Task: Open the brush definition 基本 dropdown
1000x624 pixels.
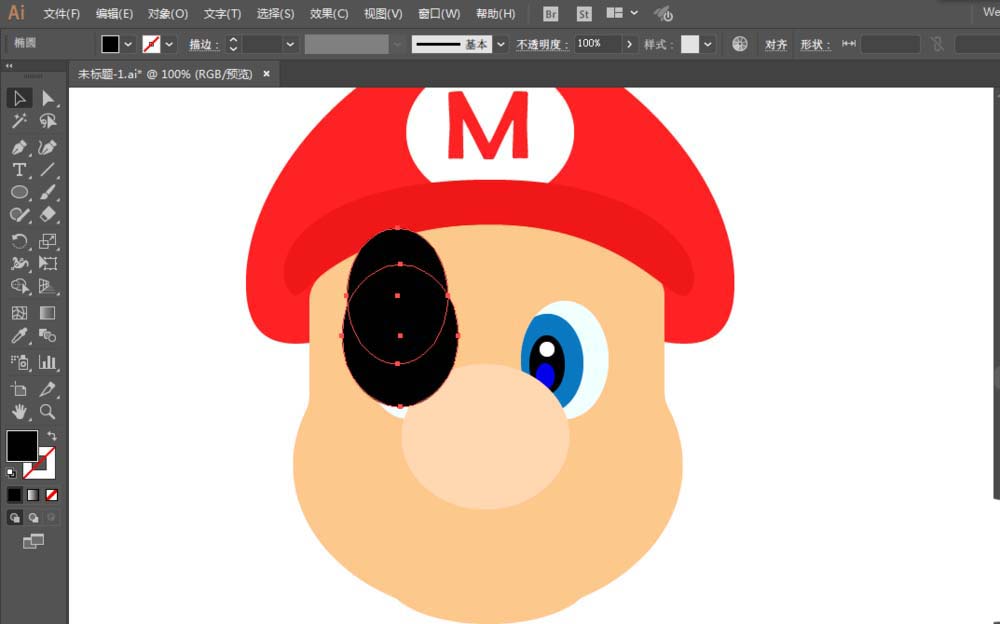Action: (x=501, y=44)
